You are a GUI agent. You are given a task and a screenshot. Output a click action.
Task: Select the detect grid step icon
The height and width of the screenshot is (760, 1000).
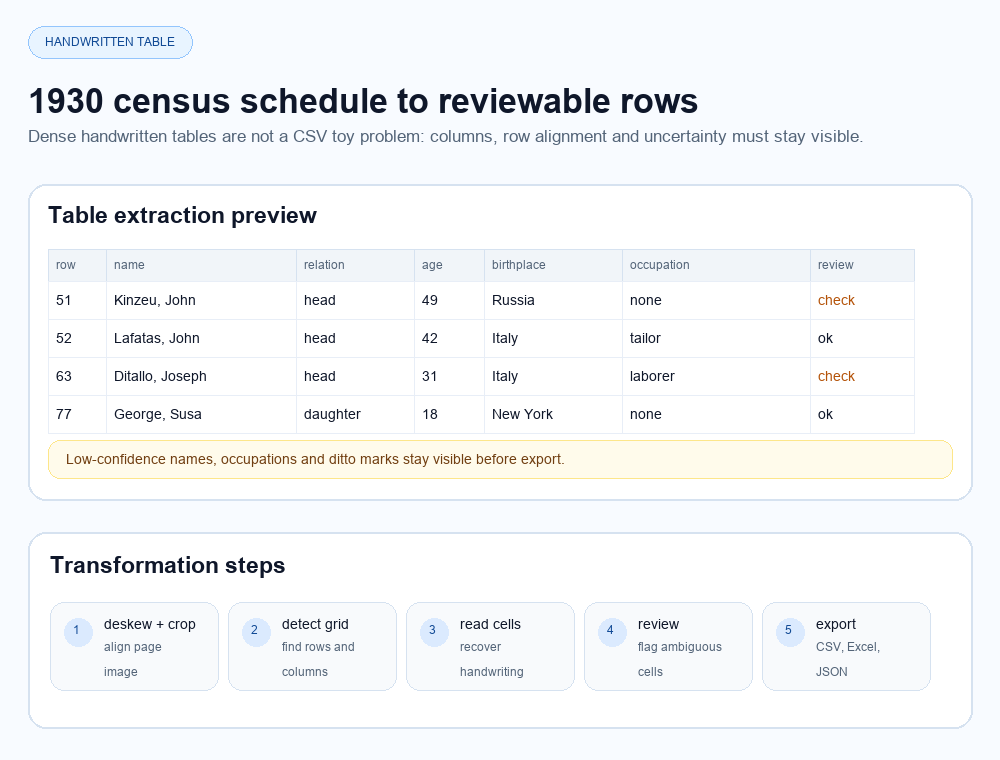254,631
